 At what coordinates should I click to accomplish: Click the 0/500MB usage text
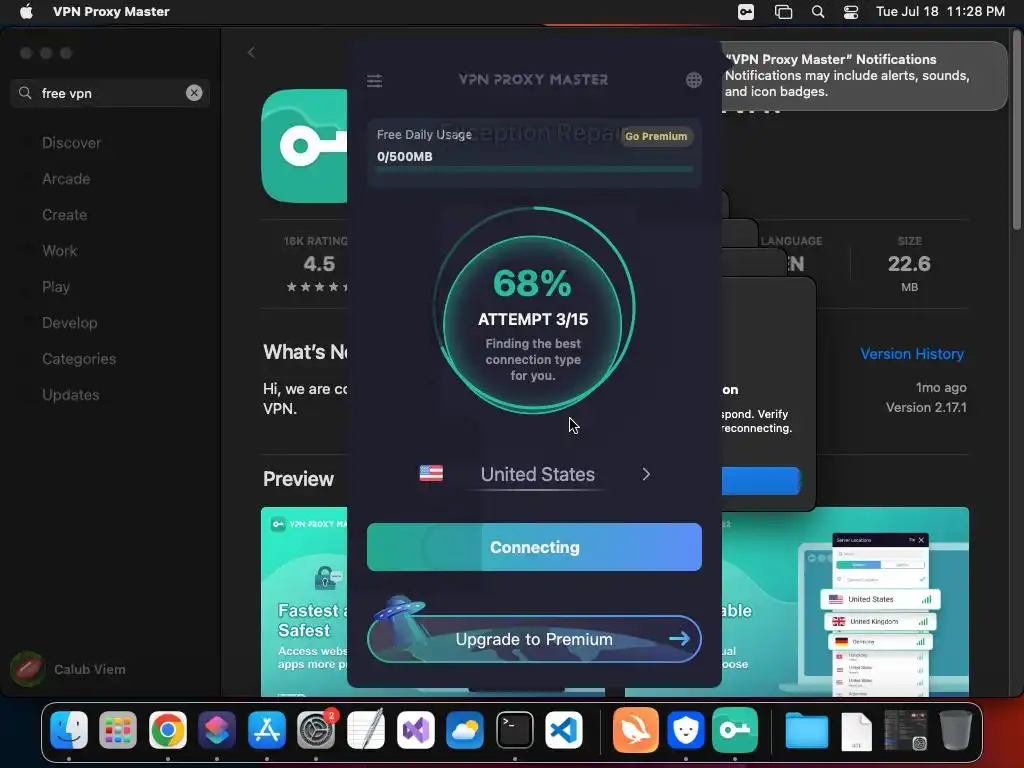click(404, 157)
